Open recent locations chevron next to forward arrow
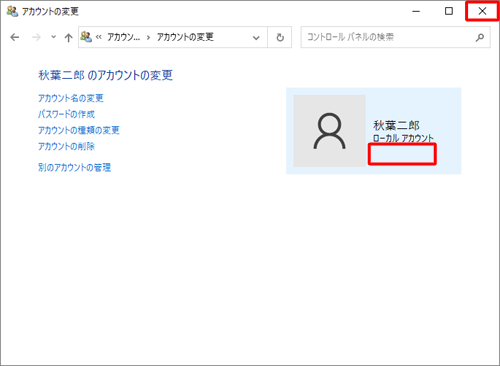Screen dimensions: 500x366 (x=53, y=37)
